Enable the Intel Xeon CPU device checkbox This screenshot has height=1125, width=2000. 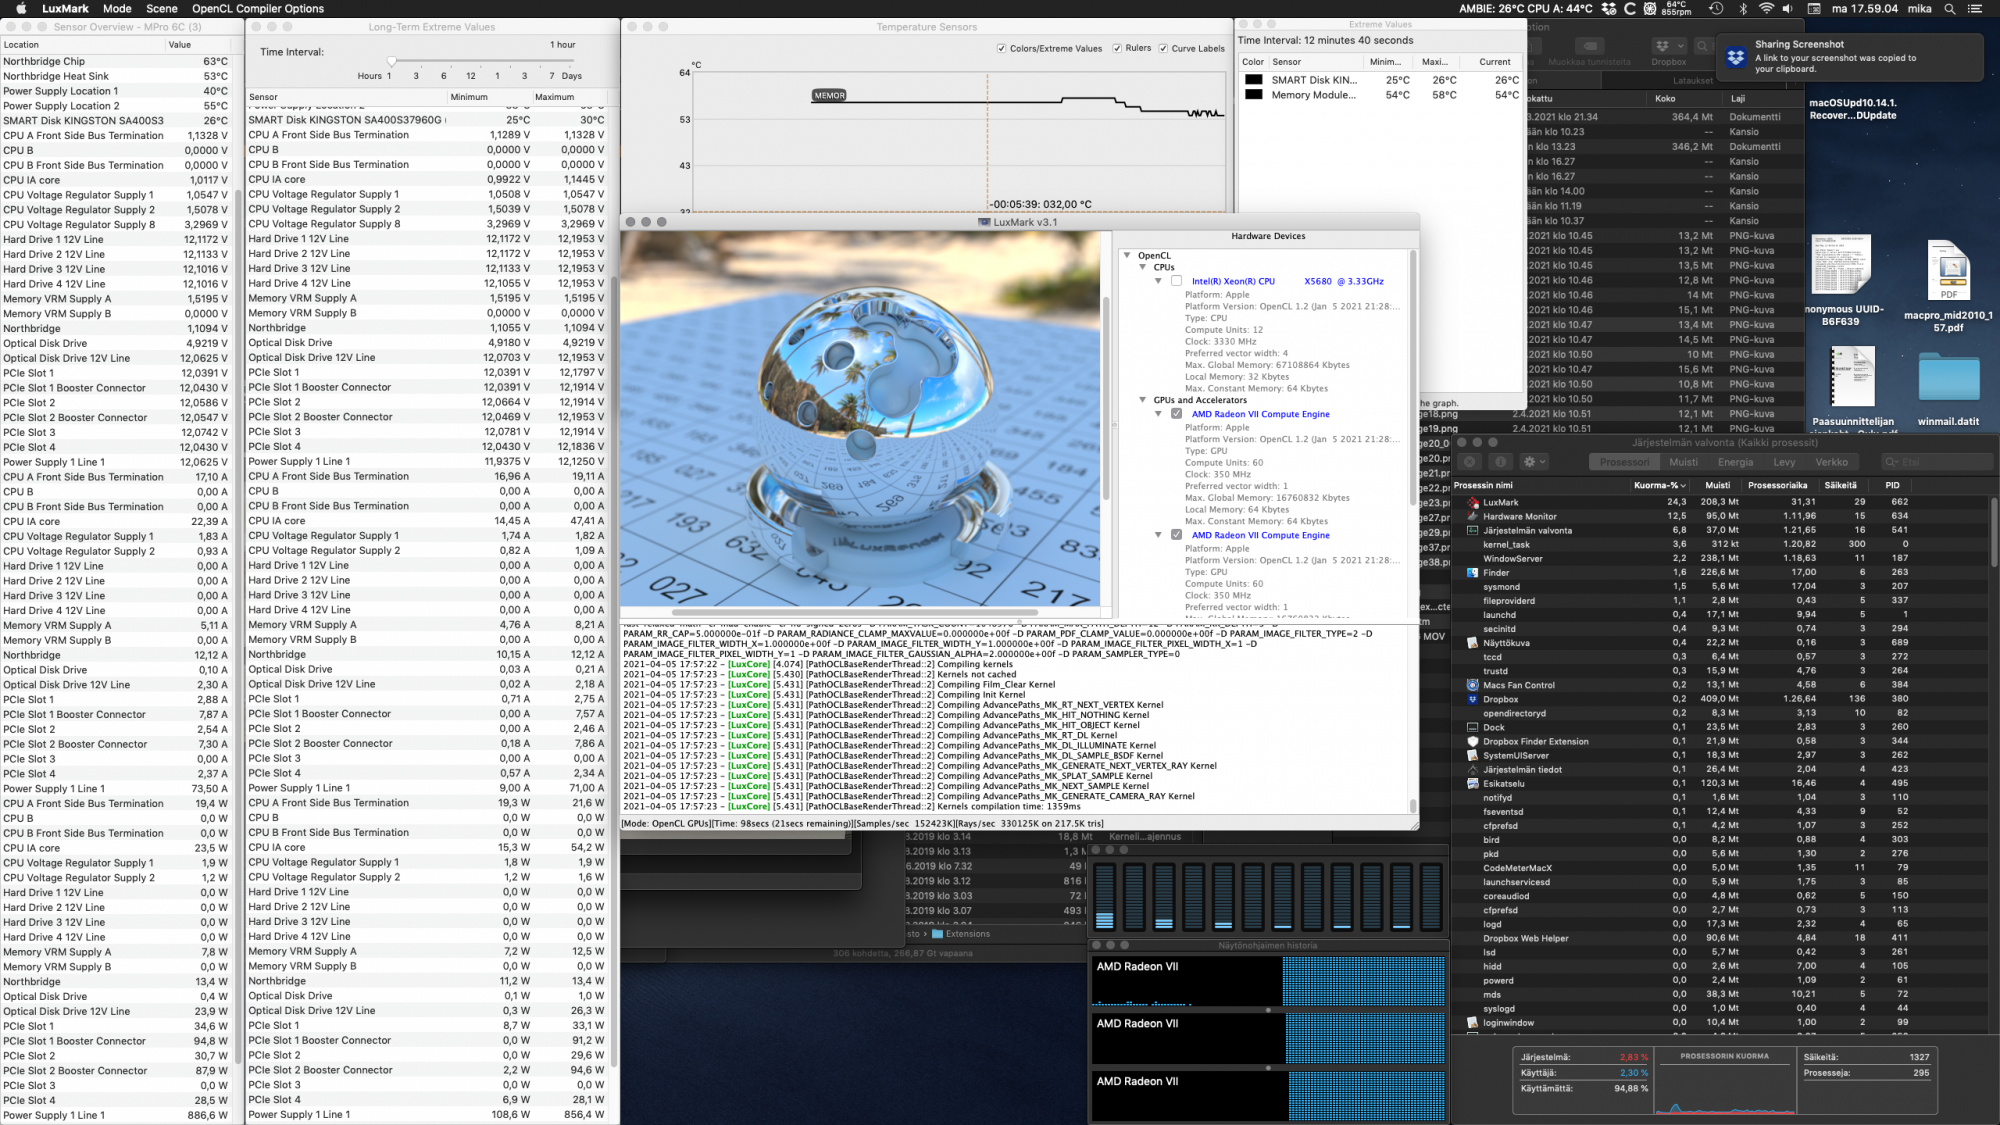point(1176,281)
